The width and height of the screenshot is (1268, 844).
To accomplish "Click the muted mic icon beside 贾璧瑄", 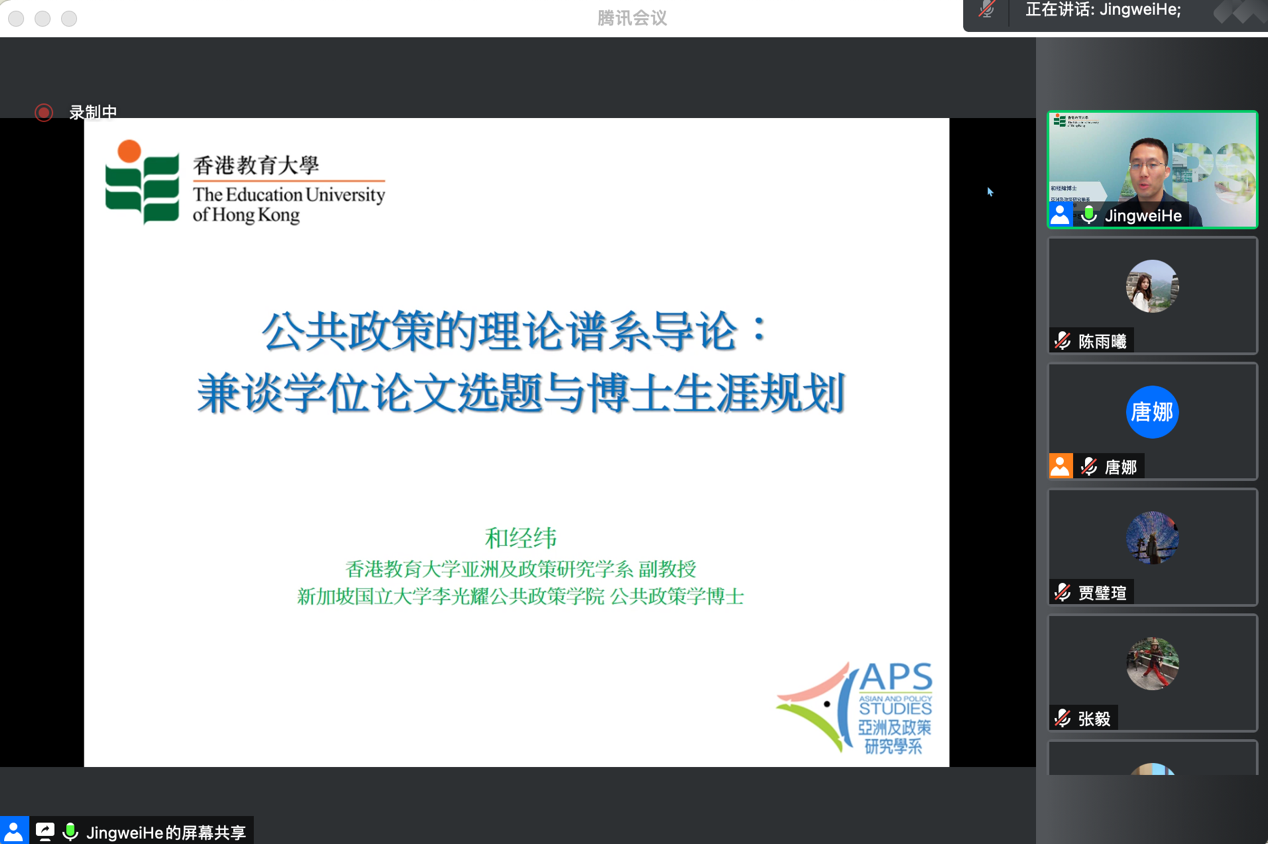I will pos(1062,593).
